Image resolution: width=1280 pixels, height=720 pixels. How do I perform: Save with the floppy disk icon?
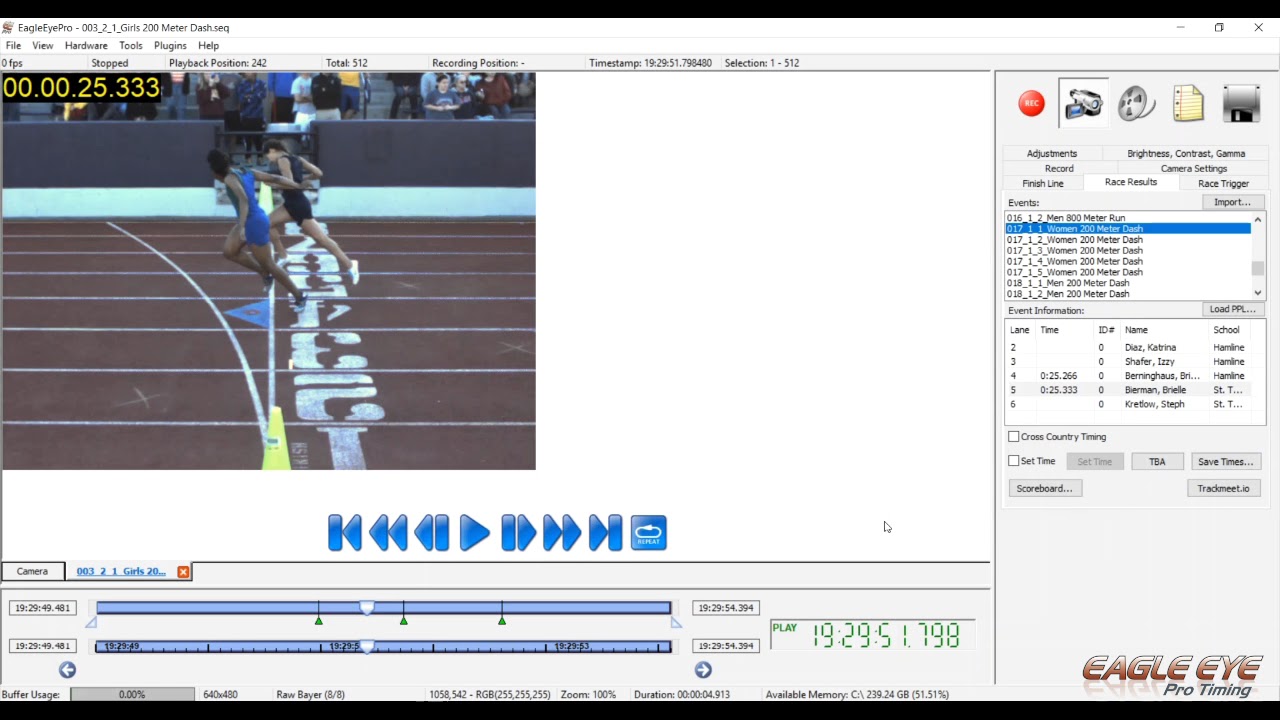[x=1241, y=103]
